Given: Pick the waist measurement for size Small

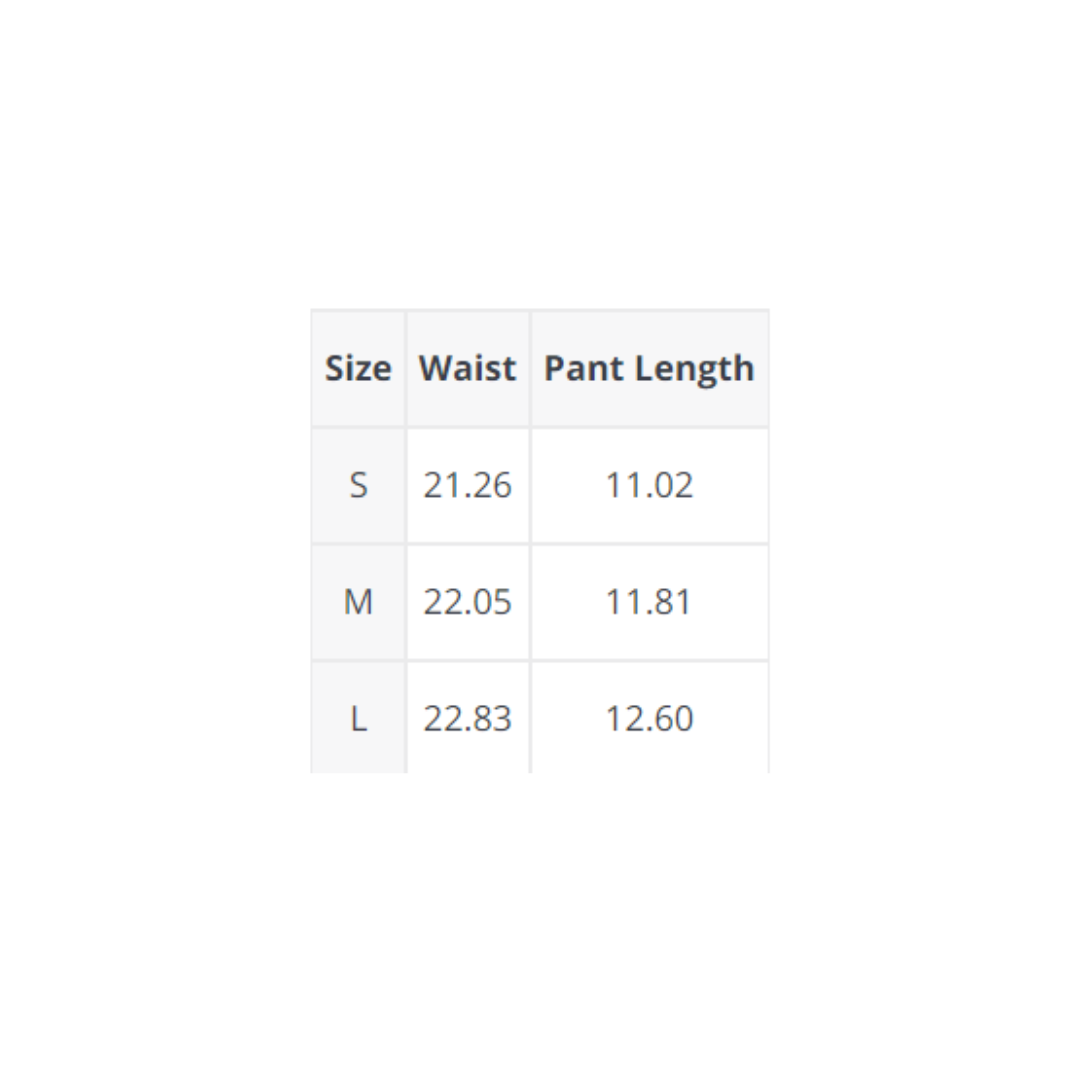Looking at the screenshot, I should point(467,486).
